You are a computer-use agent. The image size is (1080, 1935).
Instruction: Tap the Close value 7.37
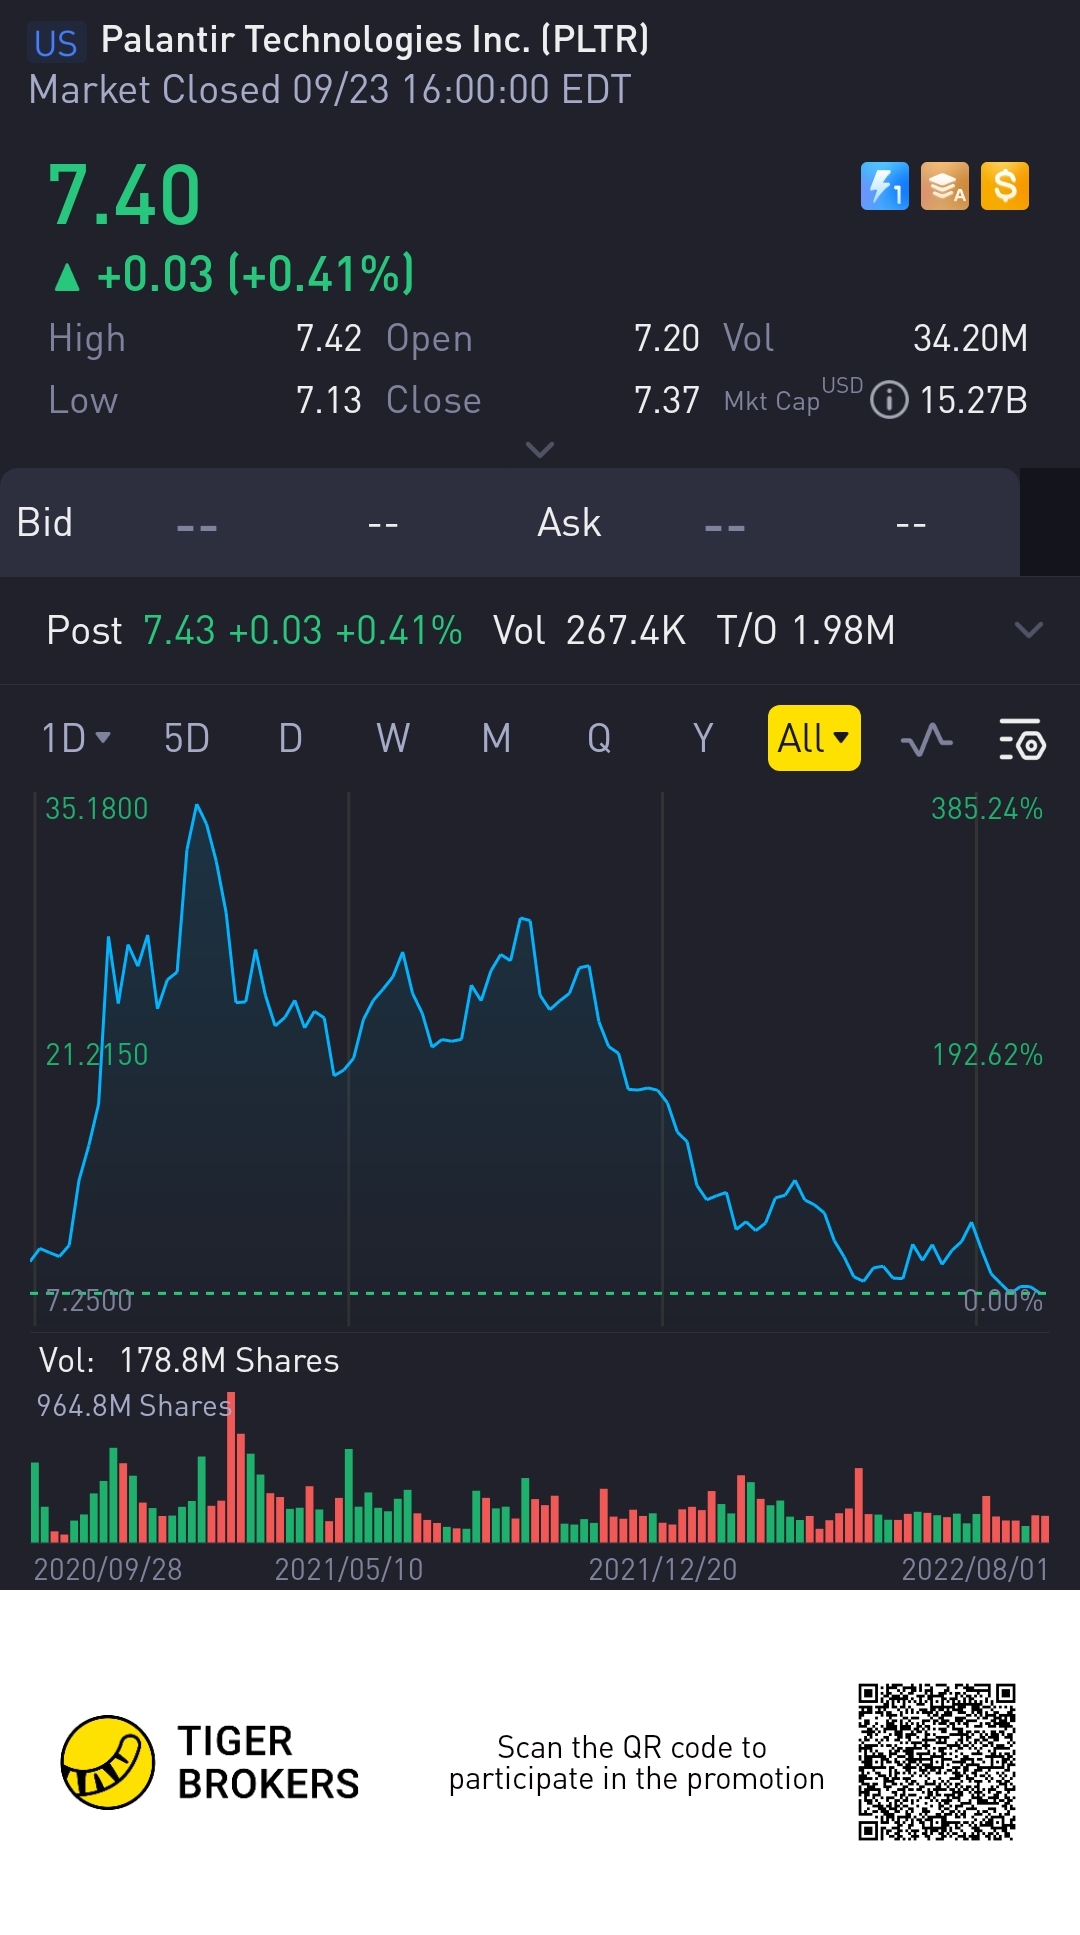coord(667,400)
